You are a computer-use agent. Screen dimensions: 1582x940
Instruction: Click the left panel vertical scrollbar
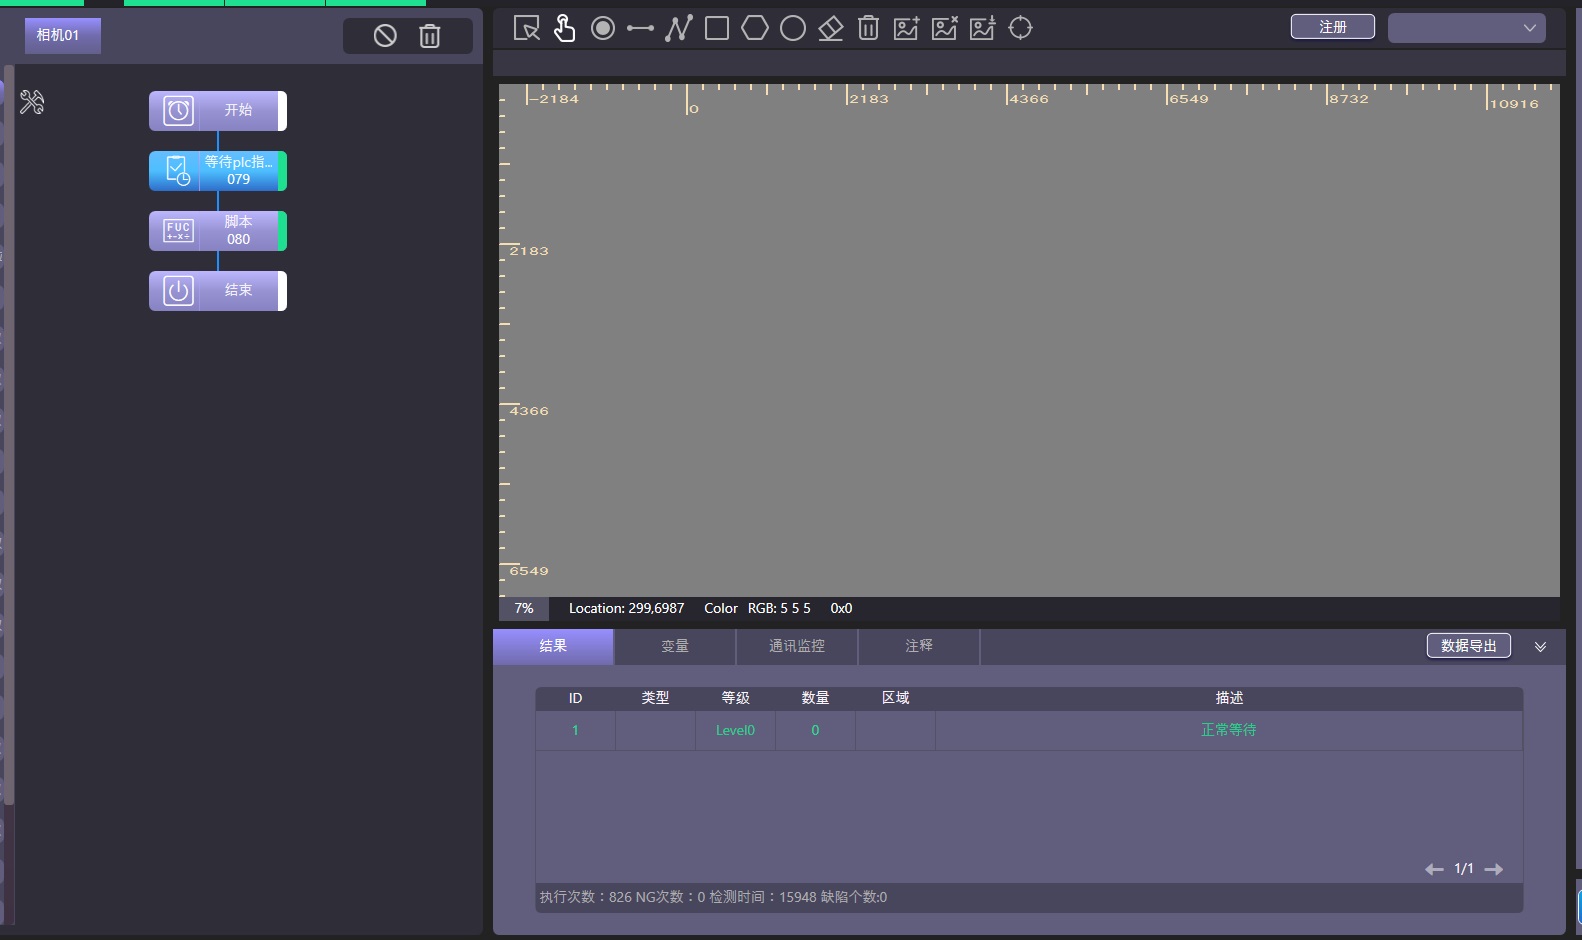9,435
